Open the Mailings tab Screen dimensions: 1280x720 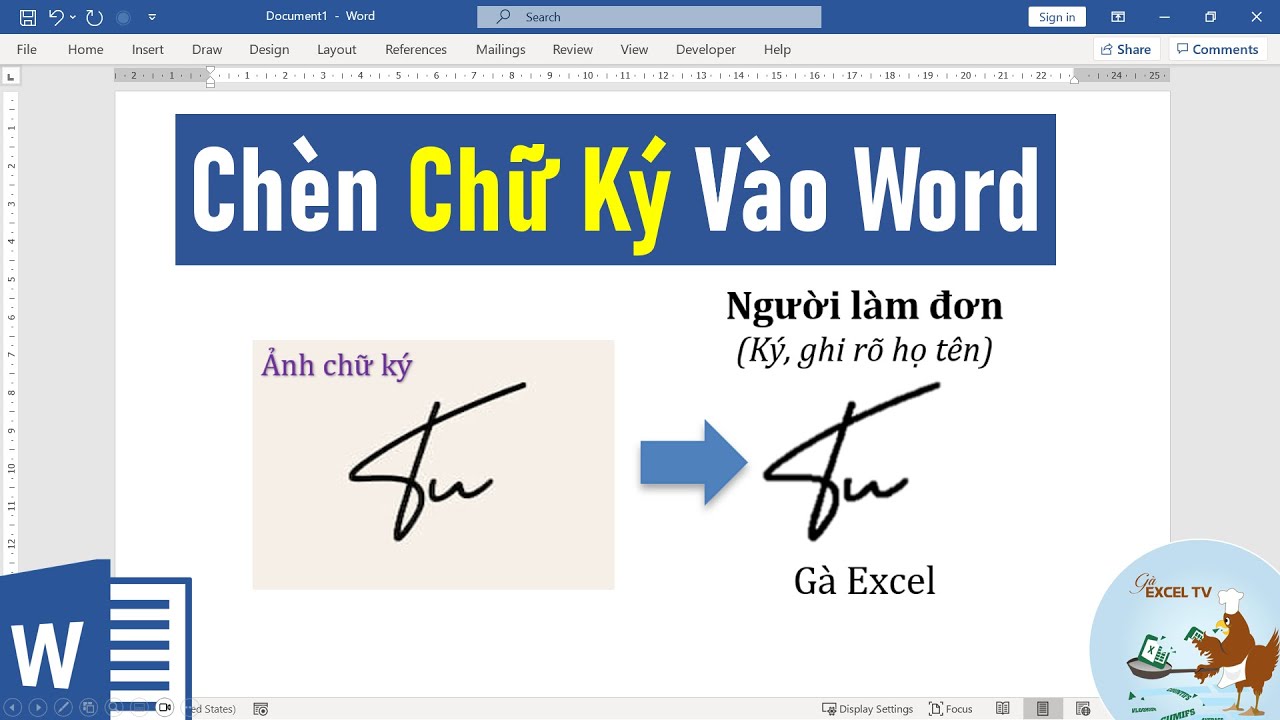(x=500, y=49)
